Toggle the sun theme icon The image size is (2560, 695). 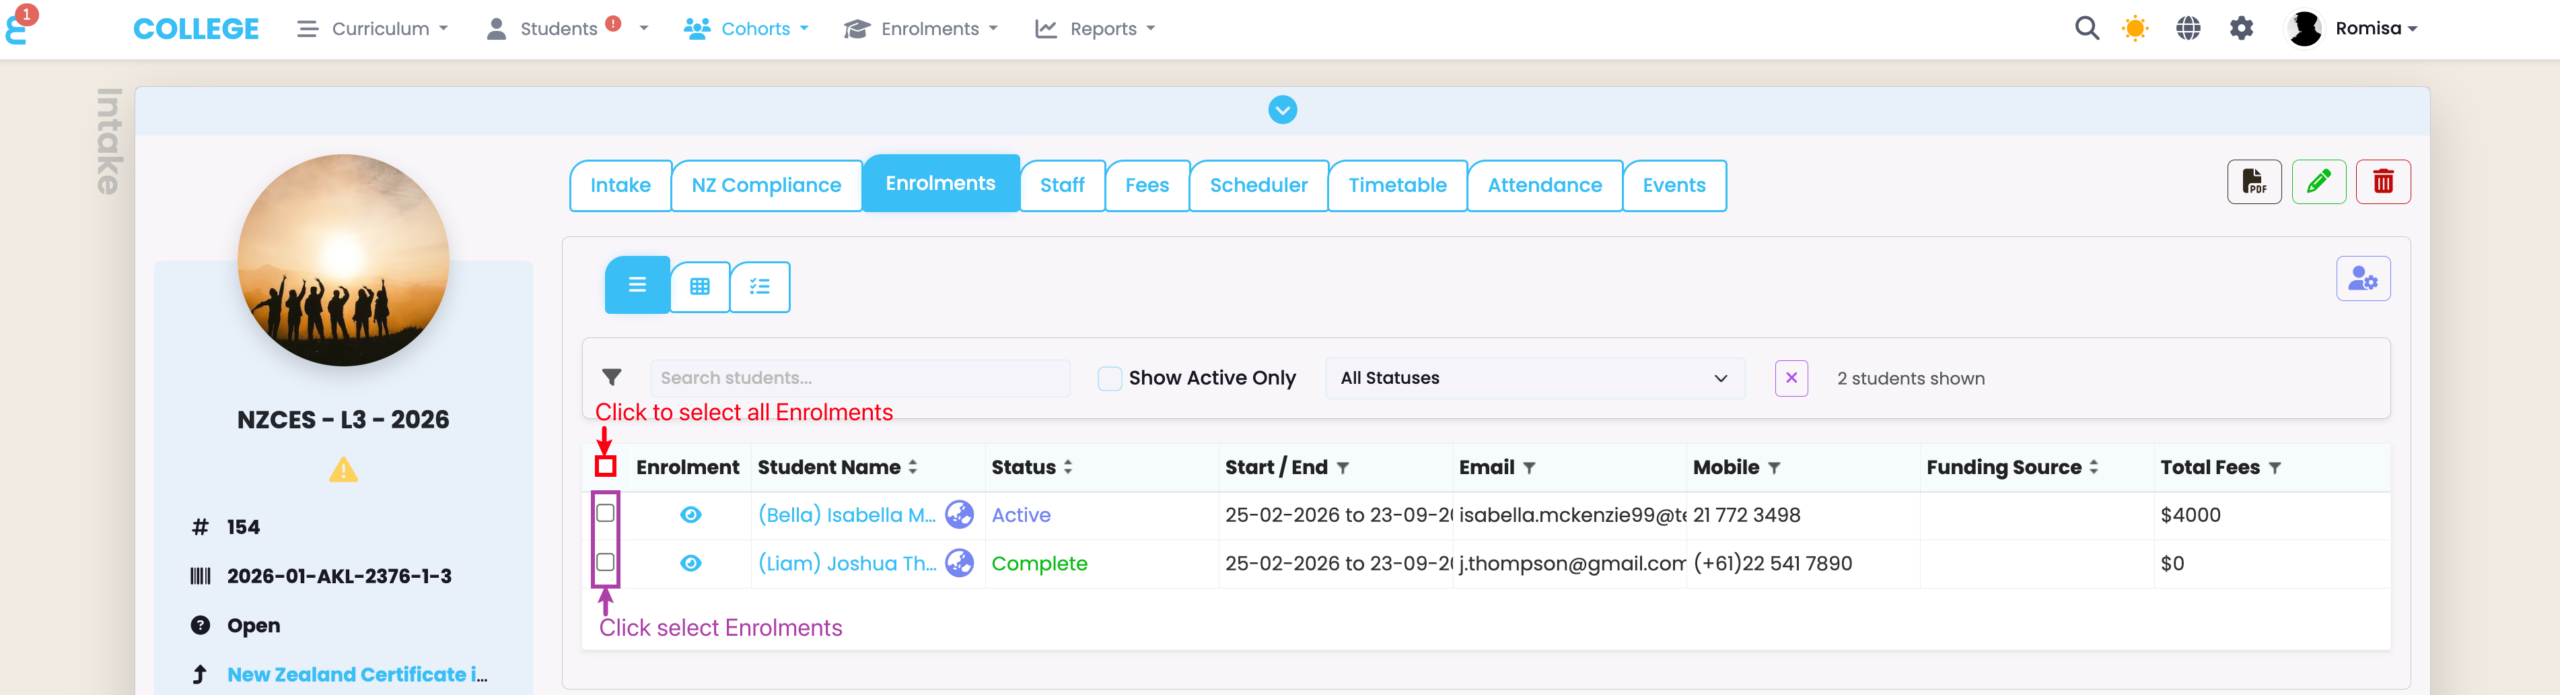[x=2134, y=28]
